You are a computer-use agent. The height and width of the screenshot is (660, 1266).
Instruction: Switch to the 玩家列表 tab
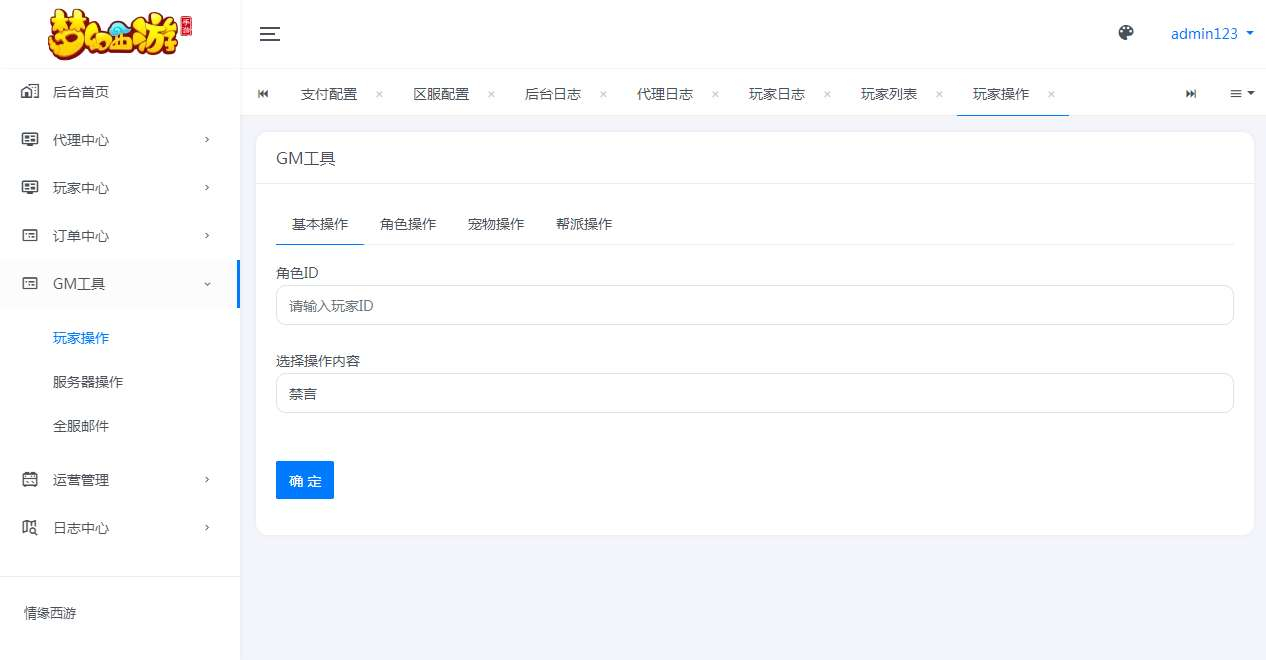[889, 93]
